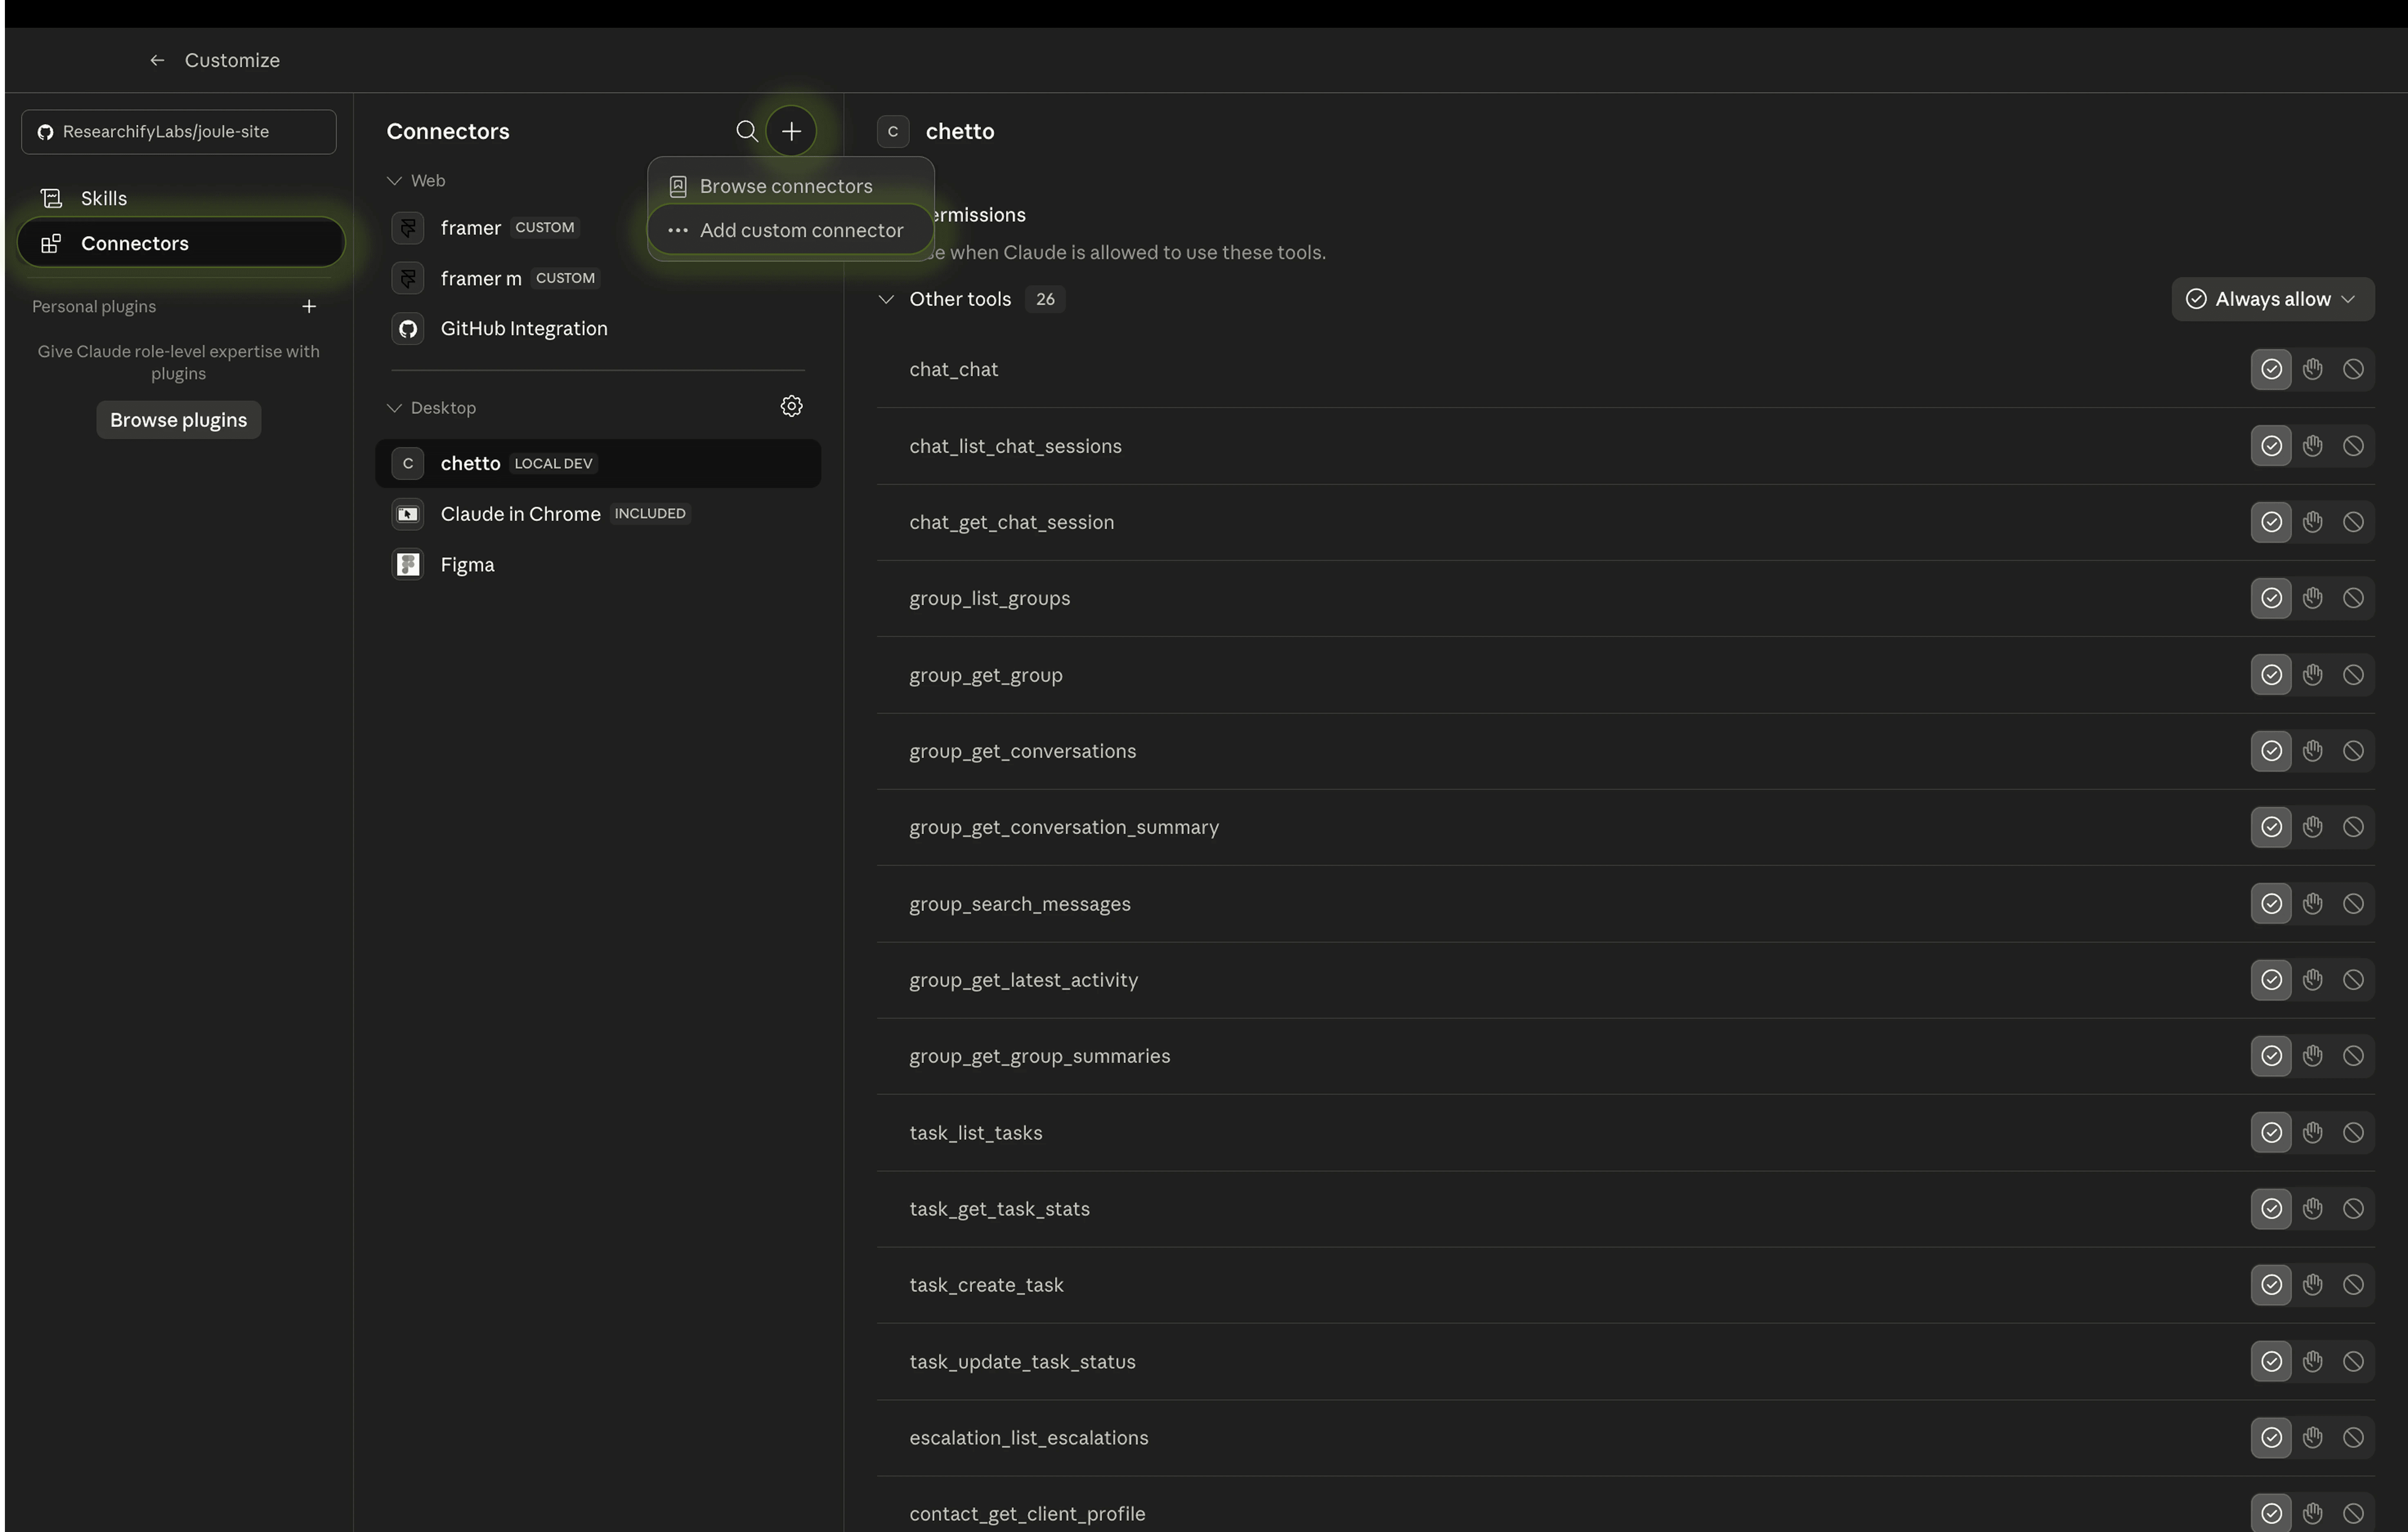Click the contact_get_client_profile tool name
Screen dimensions: 2408x1532
point(1027,1514)
